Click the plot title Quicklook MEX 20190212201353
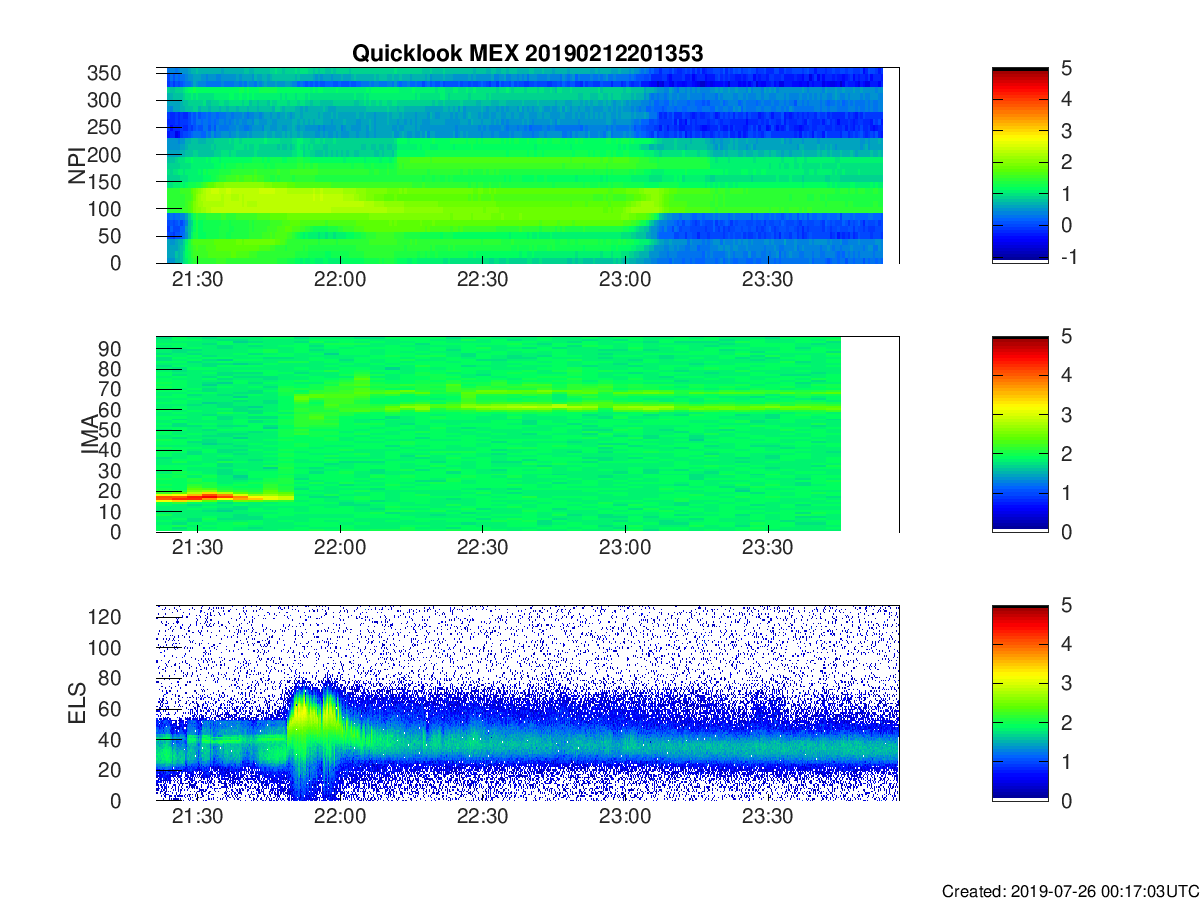The width and height of the screenshot is (1200, 900). [527, 54]
